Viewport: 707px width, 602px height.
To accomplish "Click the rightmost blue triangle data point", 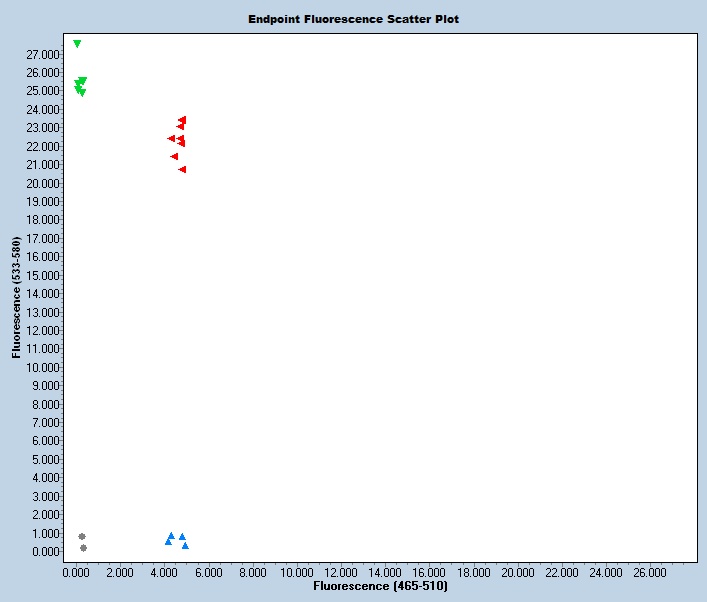I will [186, 545].
